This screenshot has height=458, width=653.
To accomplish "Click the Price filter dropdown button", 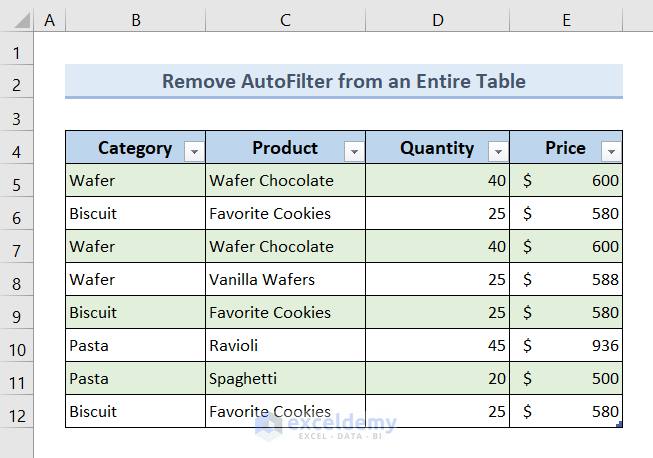I will coord(611,151).
